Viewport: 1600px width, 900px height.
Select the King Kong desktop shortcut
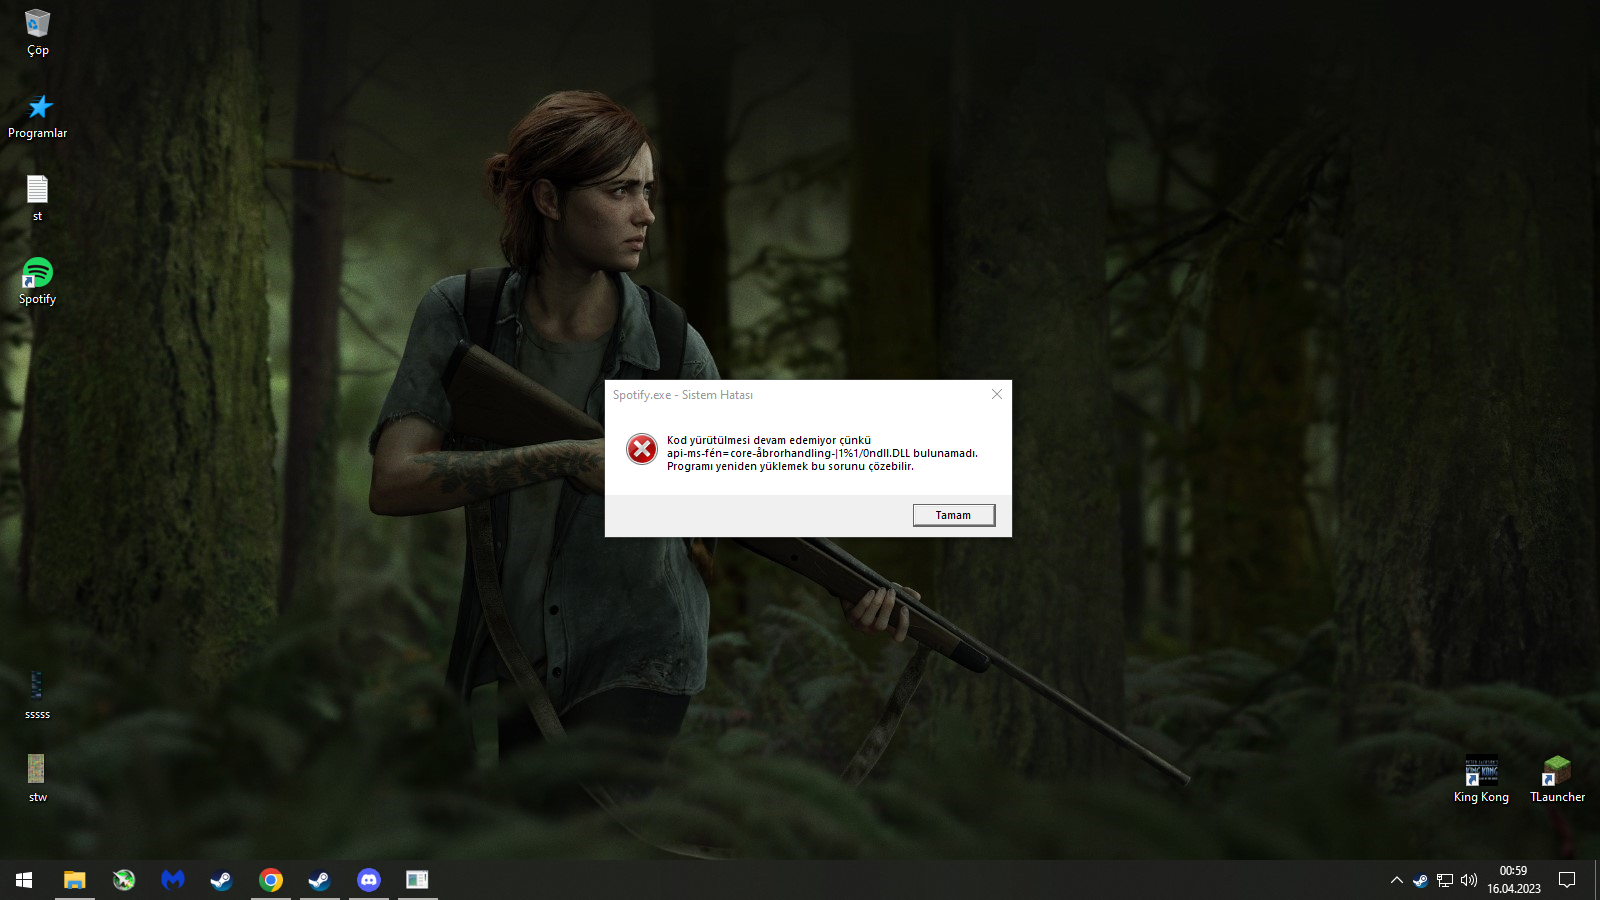point(1481,779)
